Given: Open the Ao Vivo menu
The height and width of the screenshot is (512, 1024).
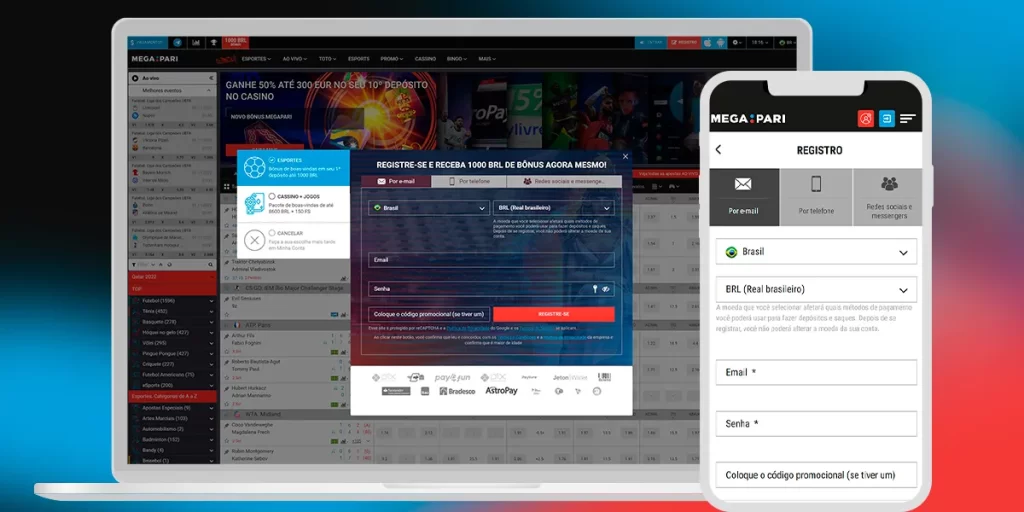Looking at the screenshot, I should point(295,59).
